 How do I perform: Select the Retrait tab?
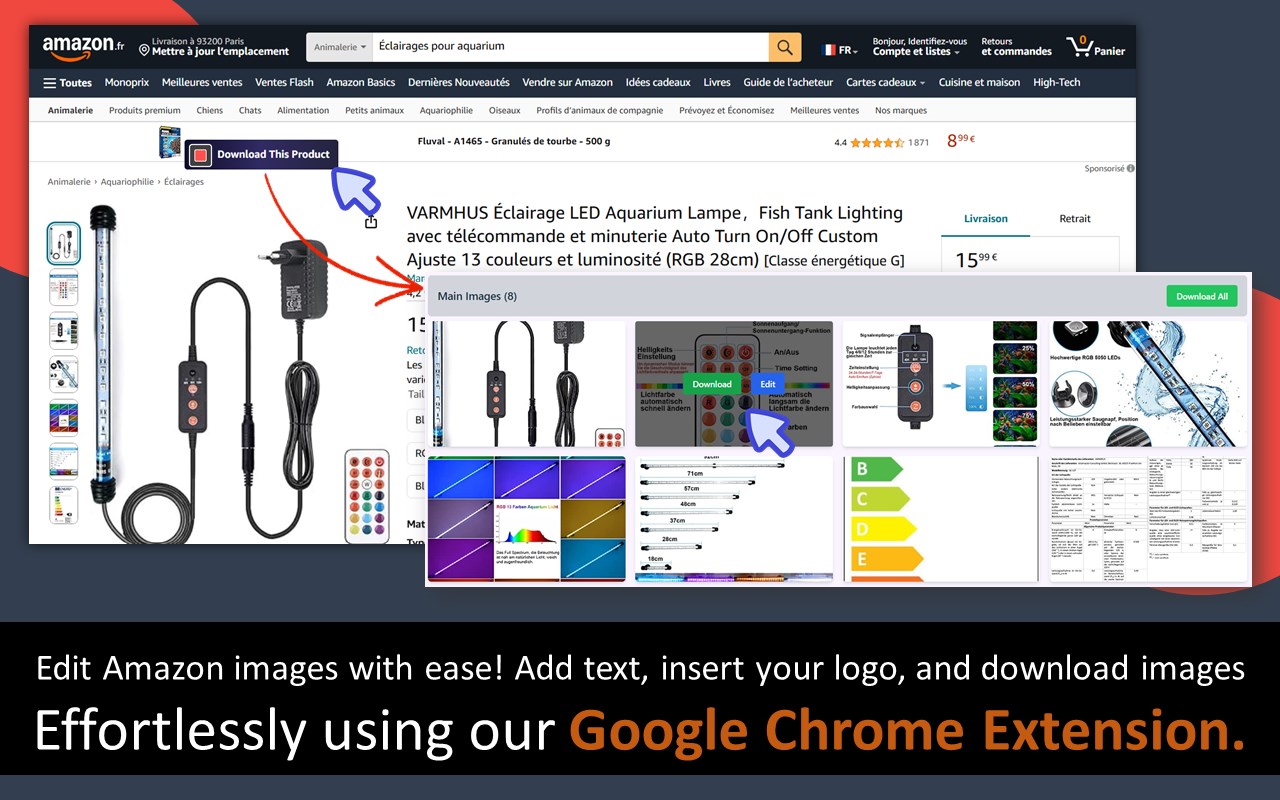pyautogui.click(x=1075, y=219)
